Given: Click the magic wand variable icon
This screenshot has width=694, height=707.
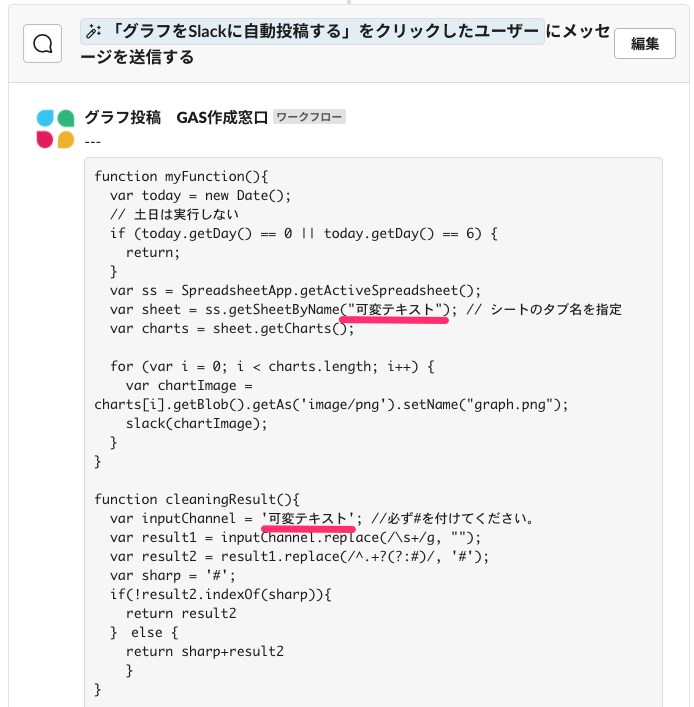Looking at the screenshot, I should pos(93,32).
